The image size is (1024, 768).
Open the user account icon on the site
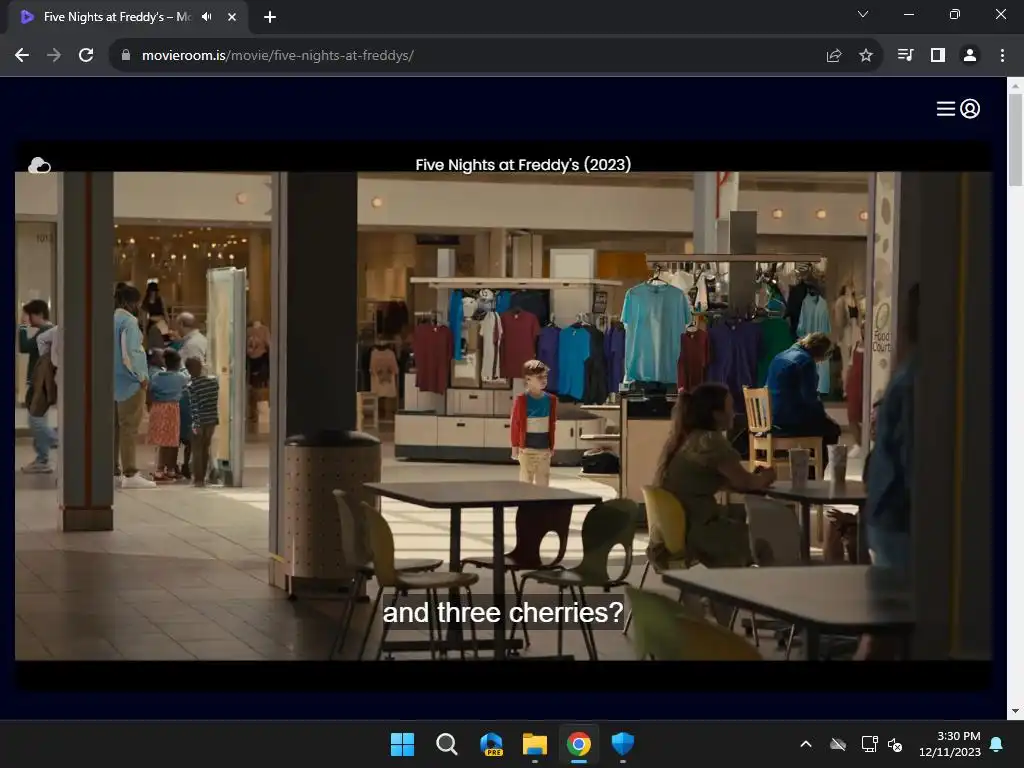coord(970,109)
